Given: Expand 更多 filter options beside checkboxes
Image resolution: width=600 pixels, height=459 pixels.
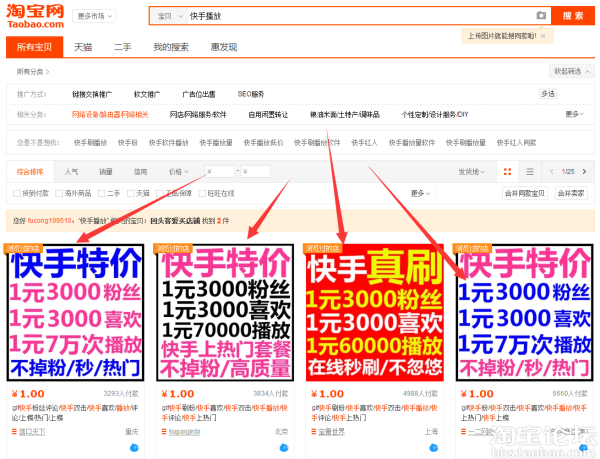Looking at the screenshot, I should click(420, 193).
